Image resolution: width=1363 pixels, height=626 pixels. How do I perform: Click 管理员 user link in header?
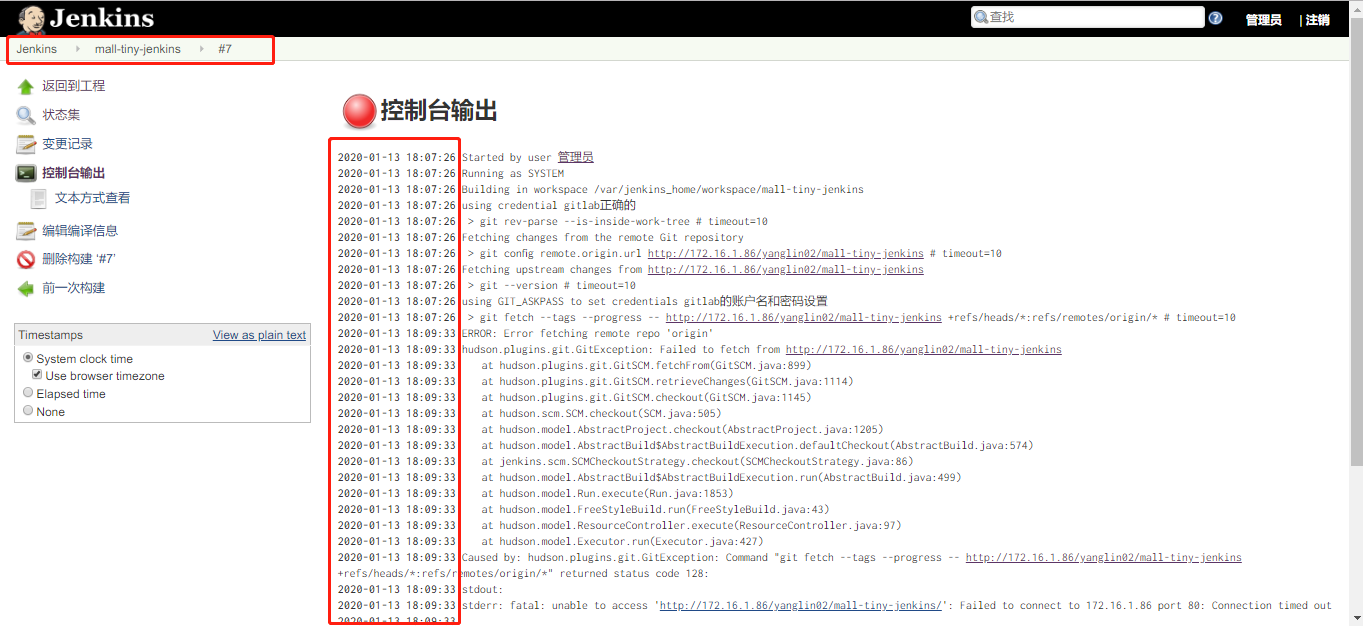[x=1263, y=19]
